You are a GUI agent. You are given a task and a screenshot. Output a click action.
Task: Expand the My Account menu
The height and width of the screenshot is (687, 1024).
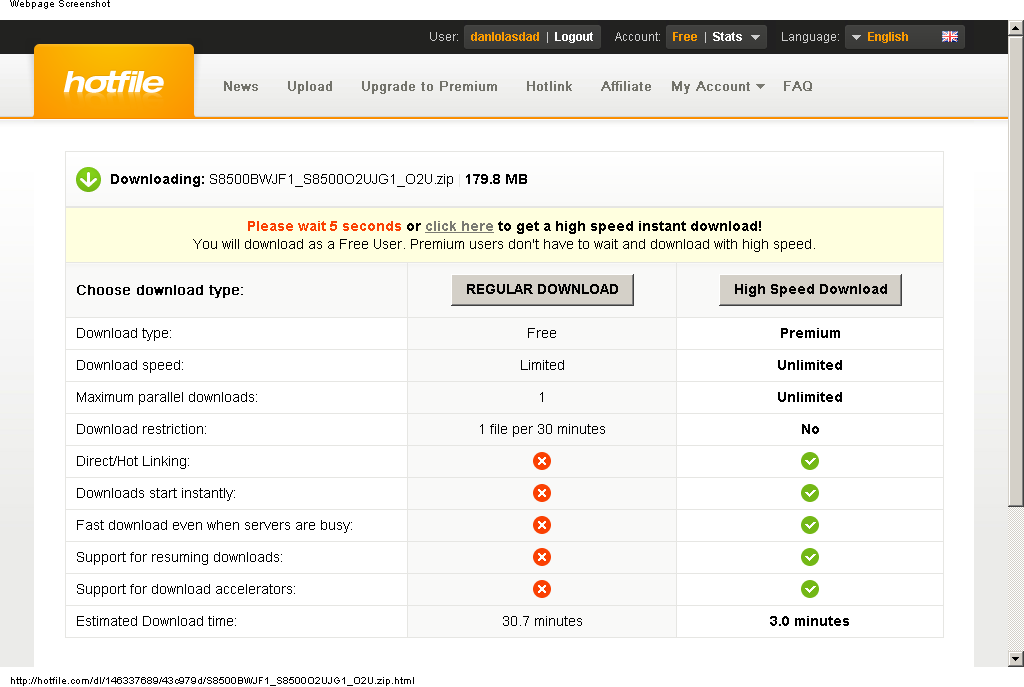click(718, 86)
